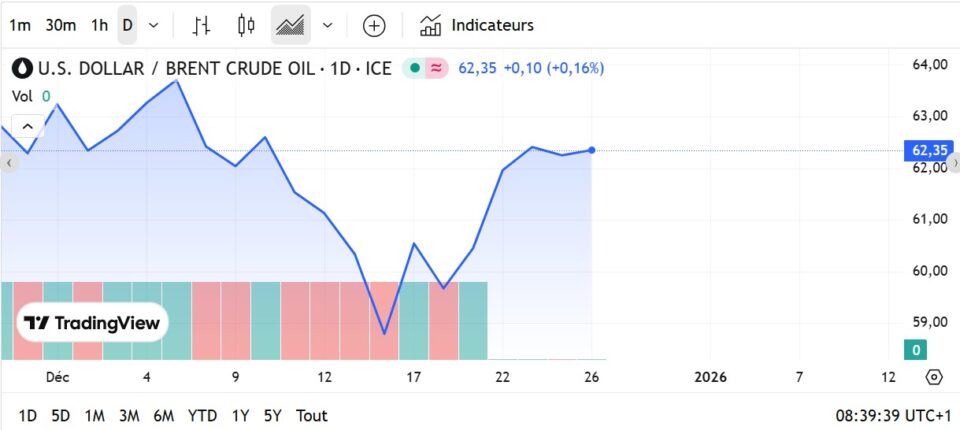Click the TradingView logo

tap(92, 323)
